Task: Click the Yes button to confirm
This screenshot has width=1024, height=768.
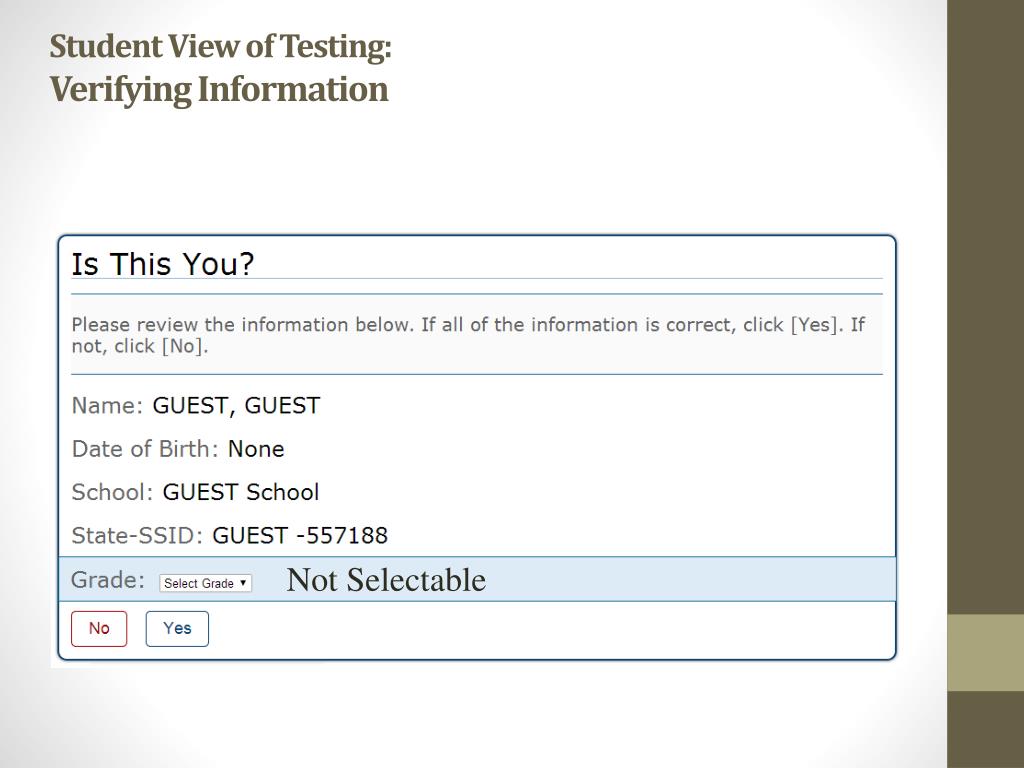Action: coord(177,629)
